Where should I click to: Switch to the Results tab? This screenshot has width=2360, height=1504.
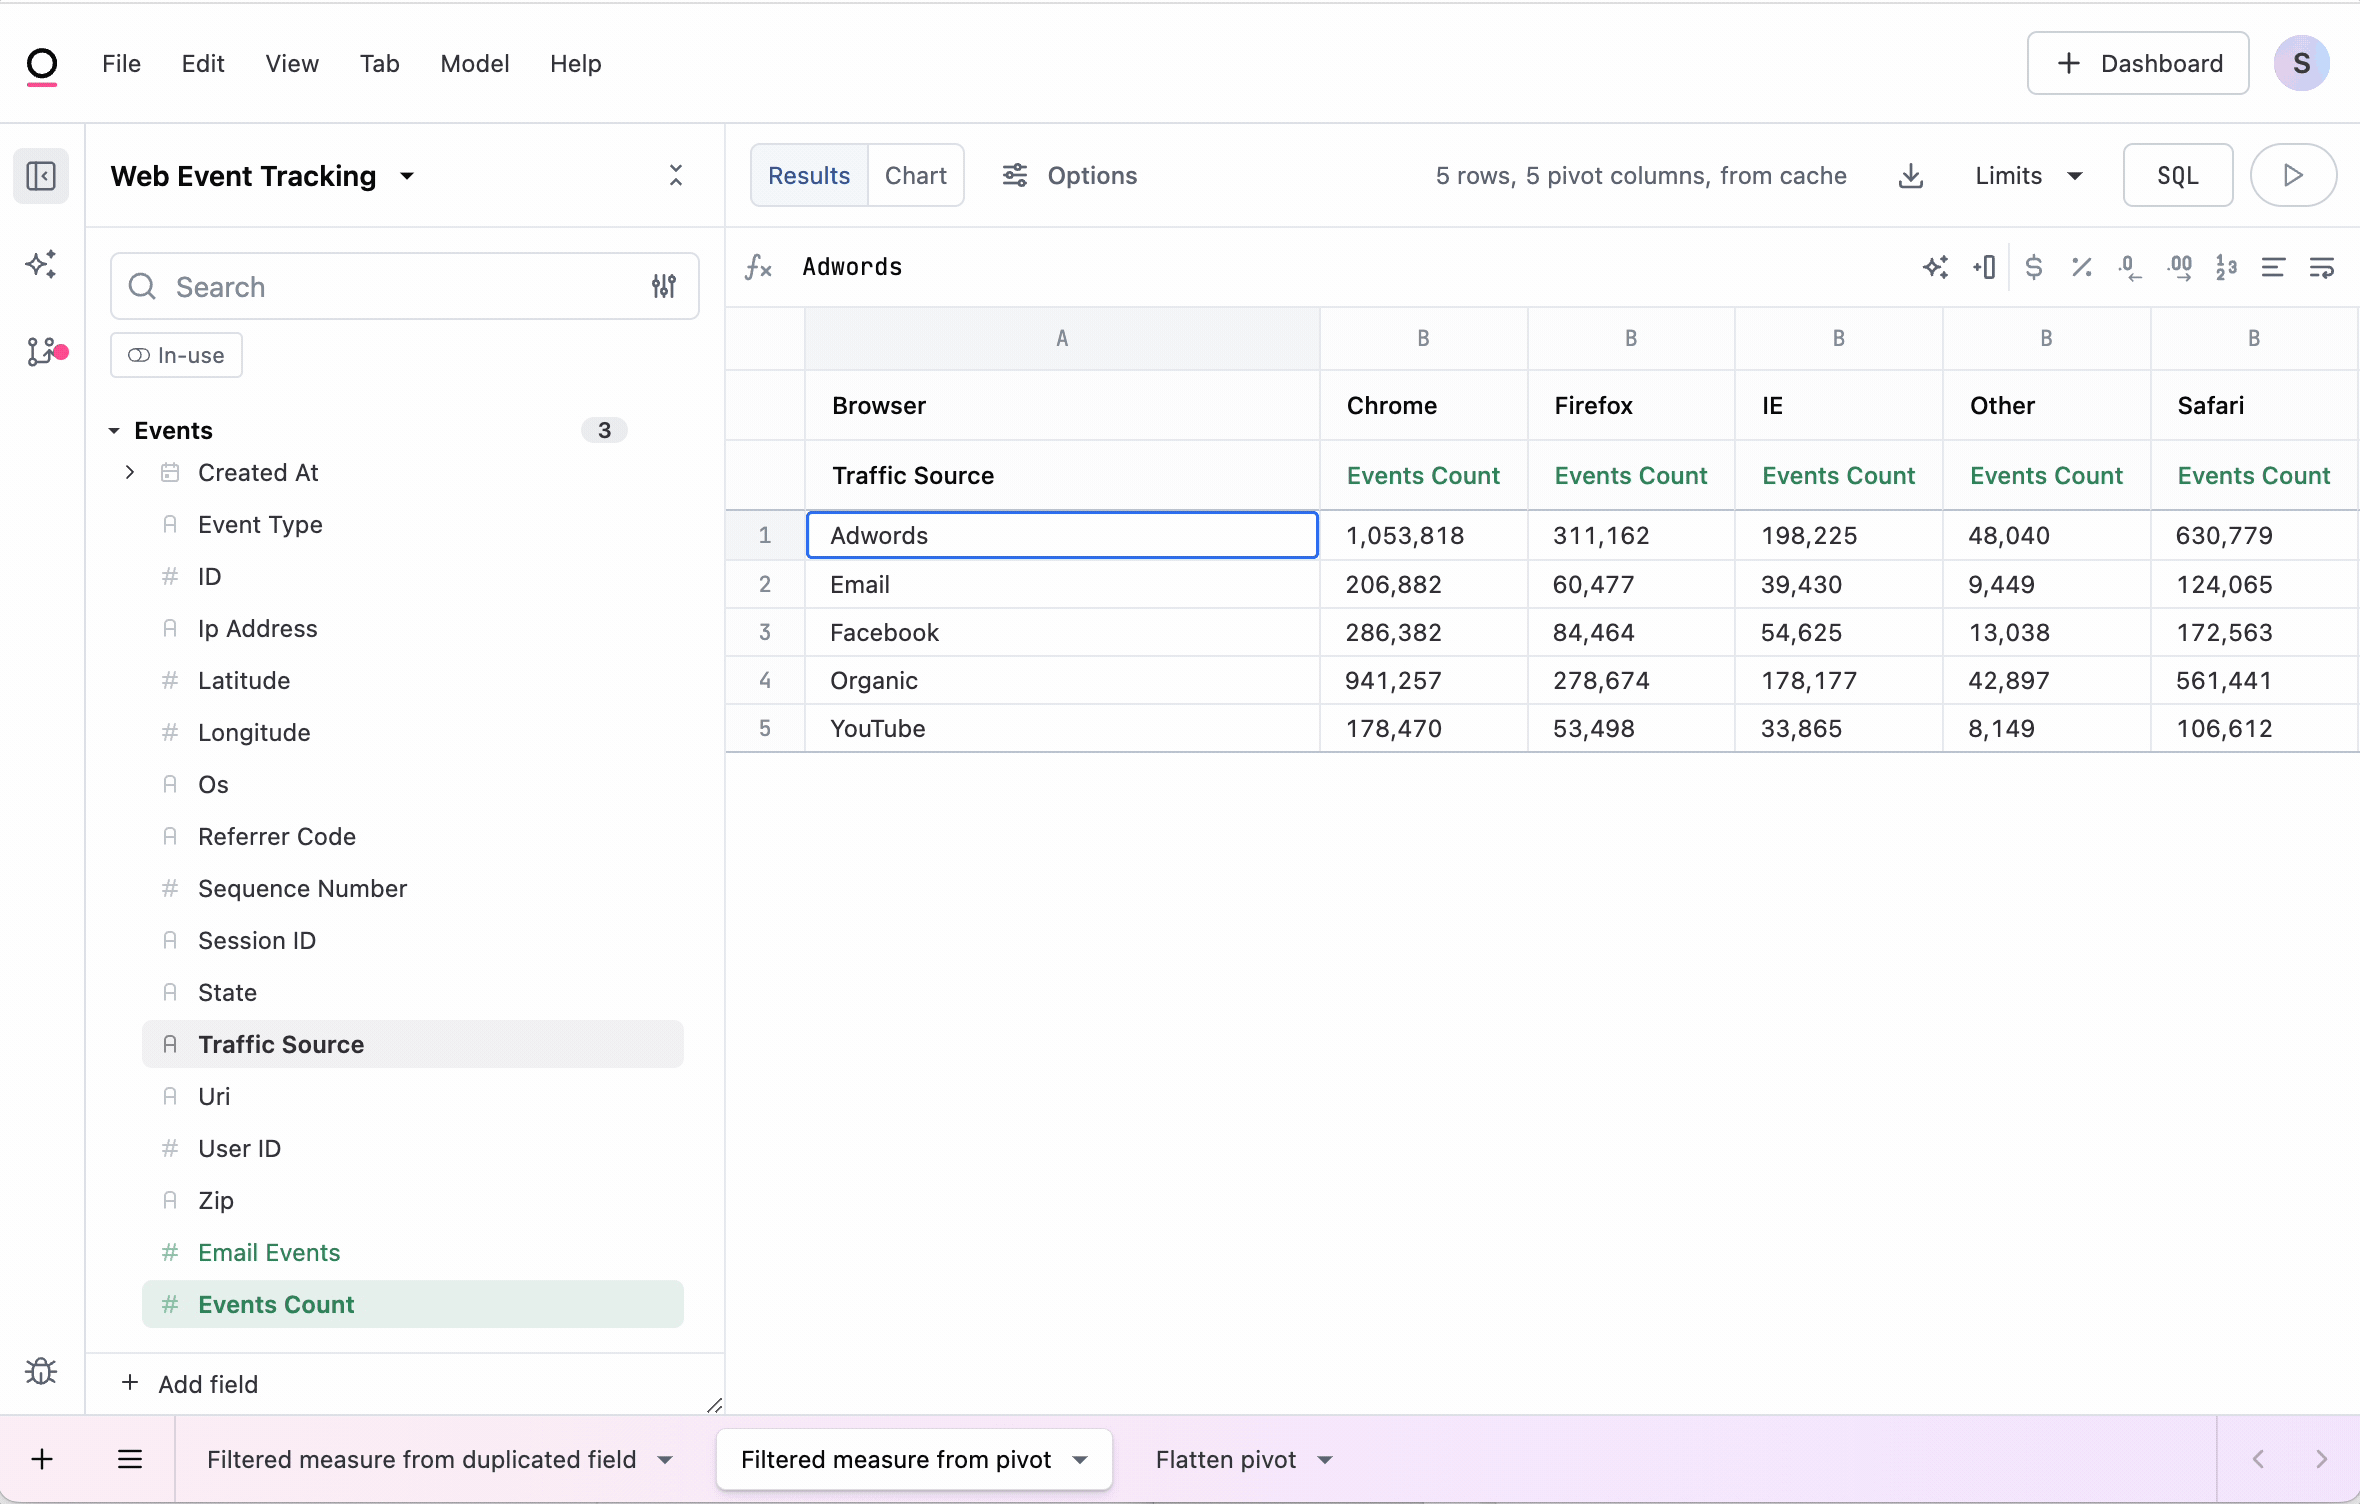(808, 174)
